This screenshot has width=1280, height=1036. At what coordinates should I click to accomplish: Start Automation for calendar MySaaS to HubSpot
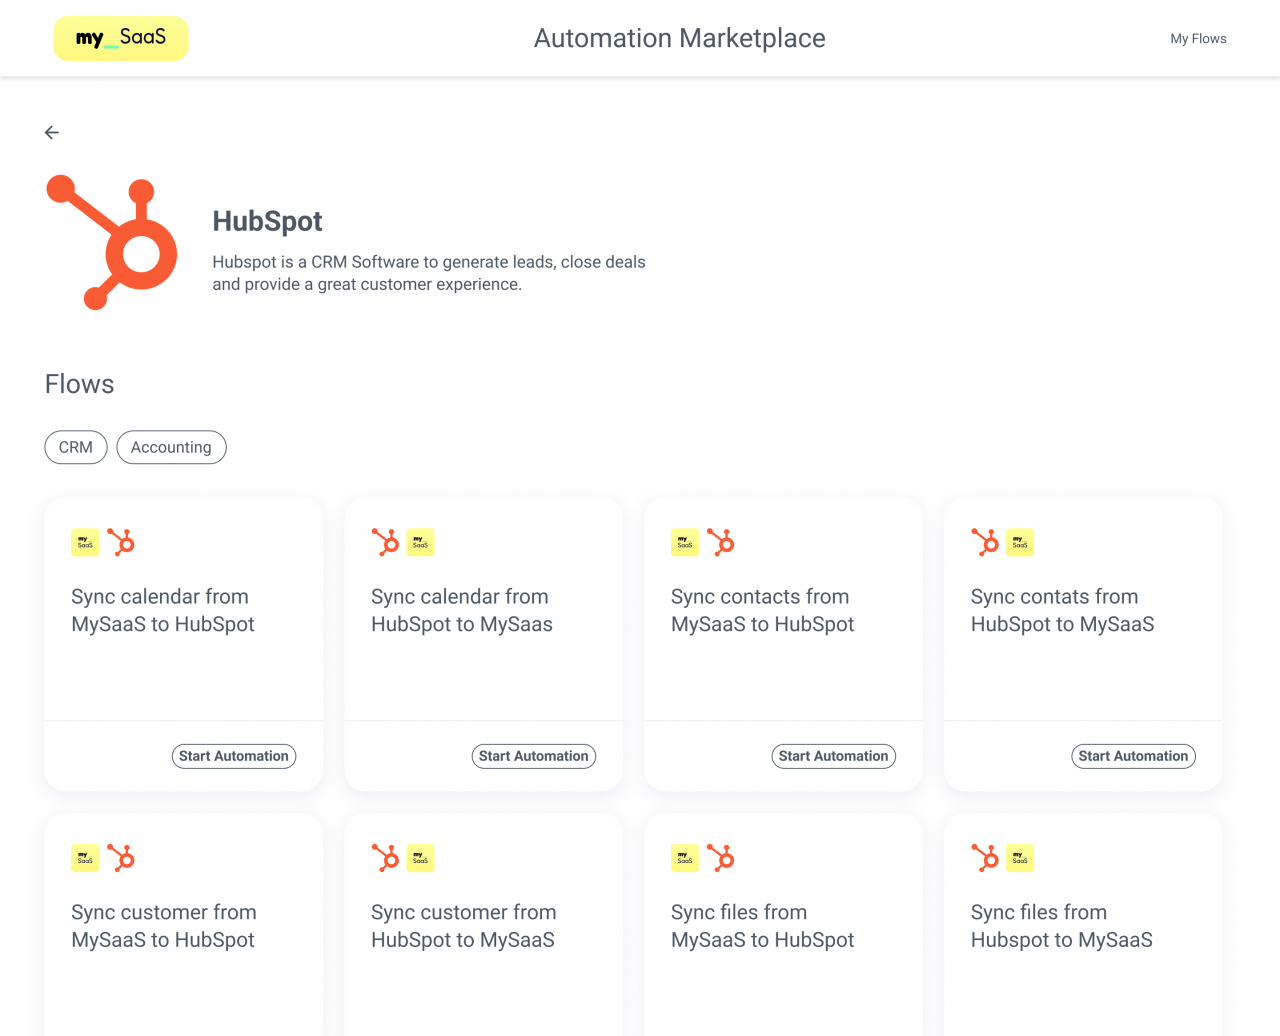click(x=234, y=756)
